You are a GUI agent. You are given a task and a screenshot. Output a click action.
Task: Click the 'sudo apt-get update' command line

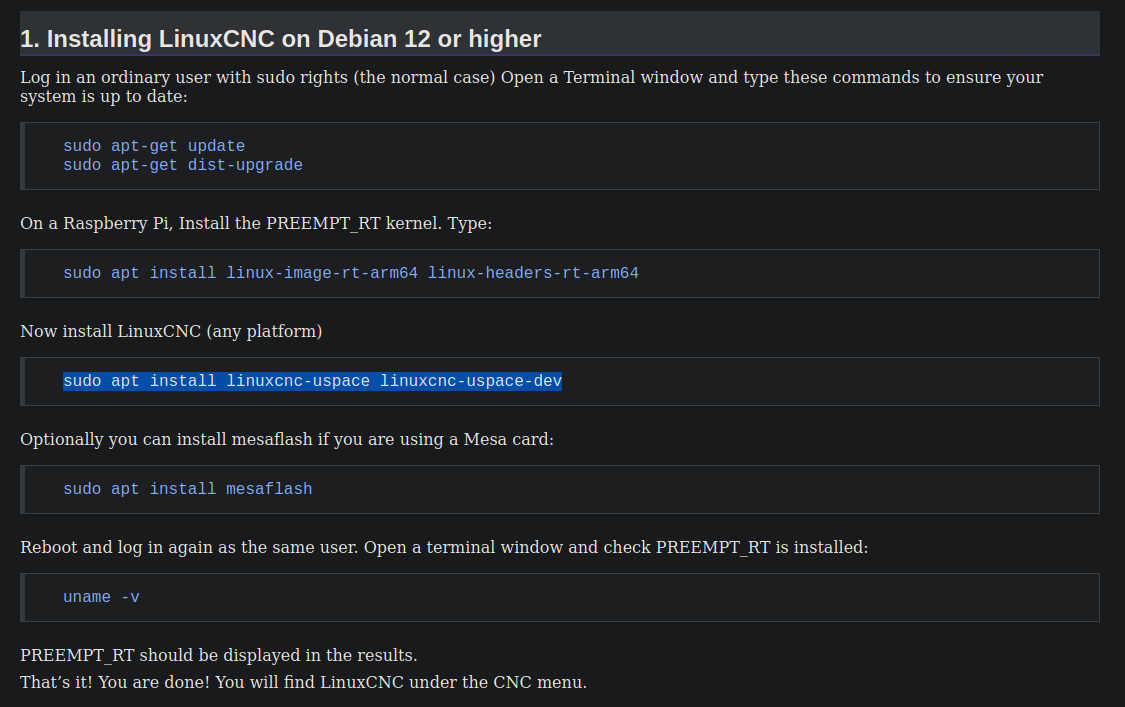click(x=154, y=146)
